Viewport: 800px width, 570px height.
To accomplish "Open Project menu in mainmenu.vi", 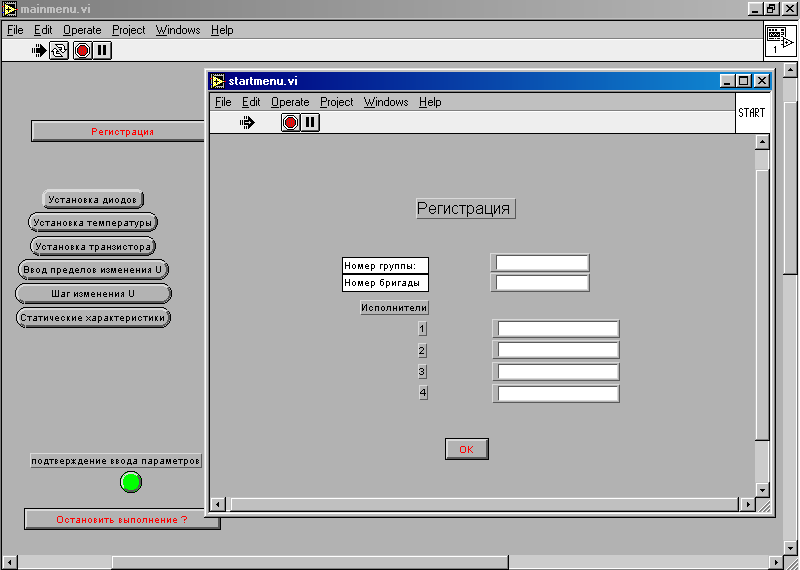I will point(129,30).
